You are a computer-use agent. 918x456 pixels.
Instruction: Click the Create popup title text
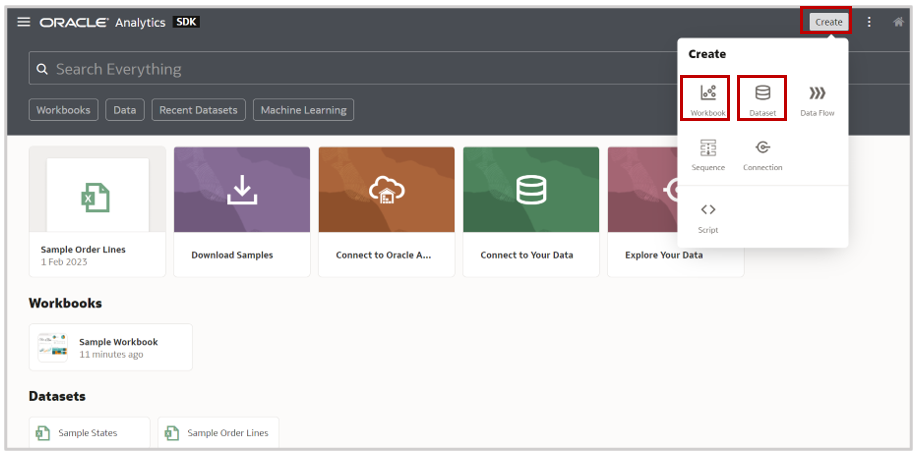[707, 54]
